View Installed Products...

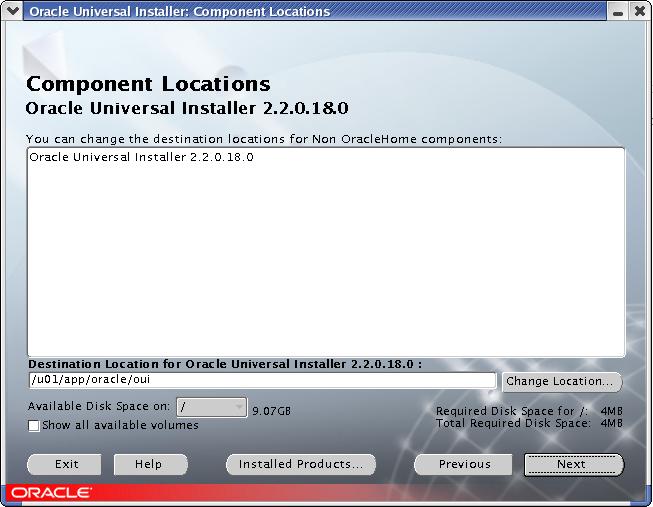pyautogui.click(x=301, y=464)
